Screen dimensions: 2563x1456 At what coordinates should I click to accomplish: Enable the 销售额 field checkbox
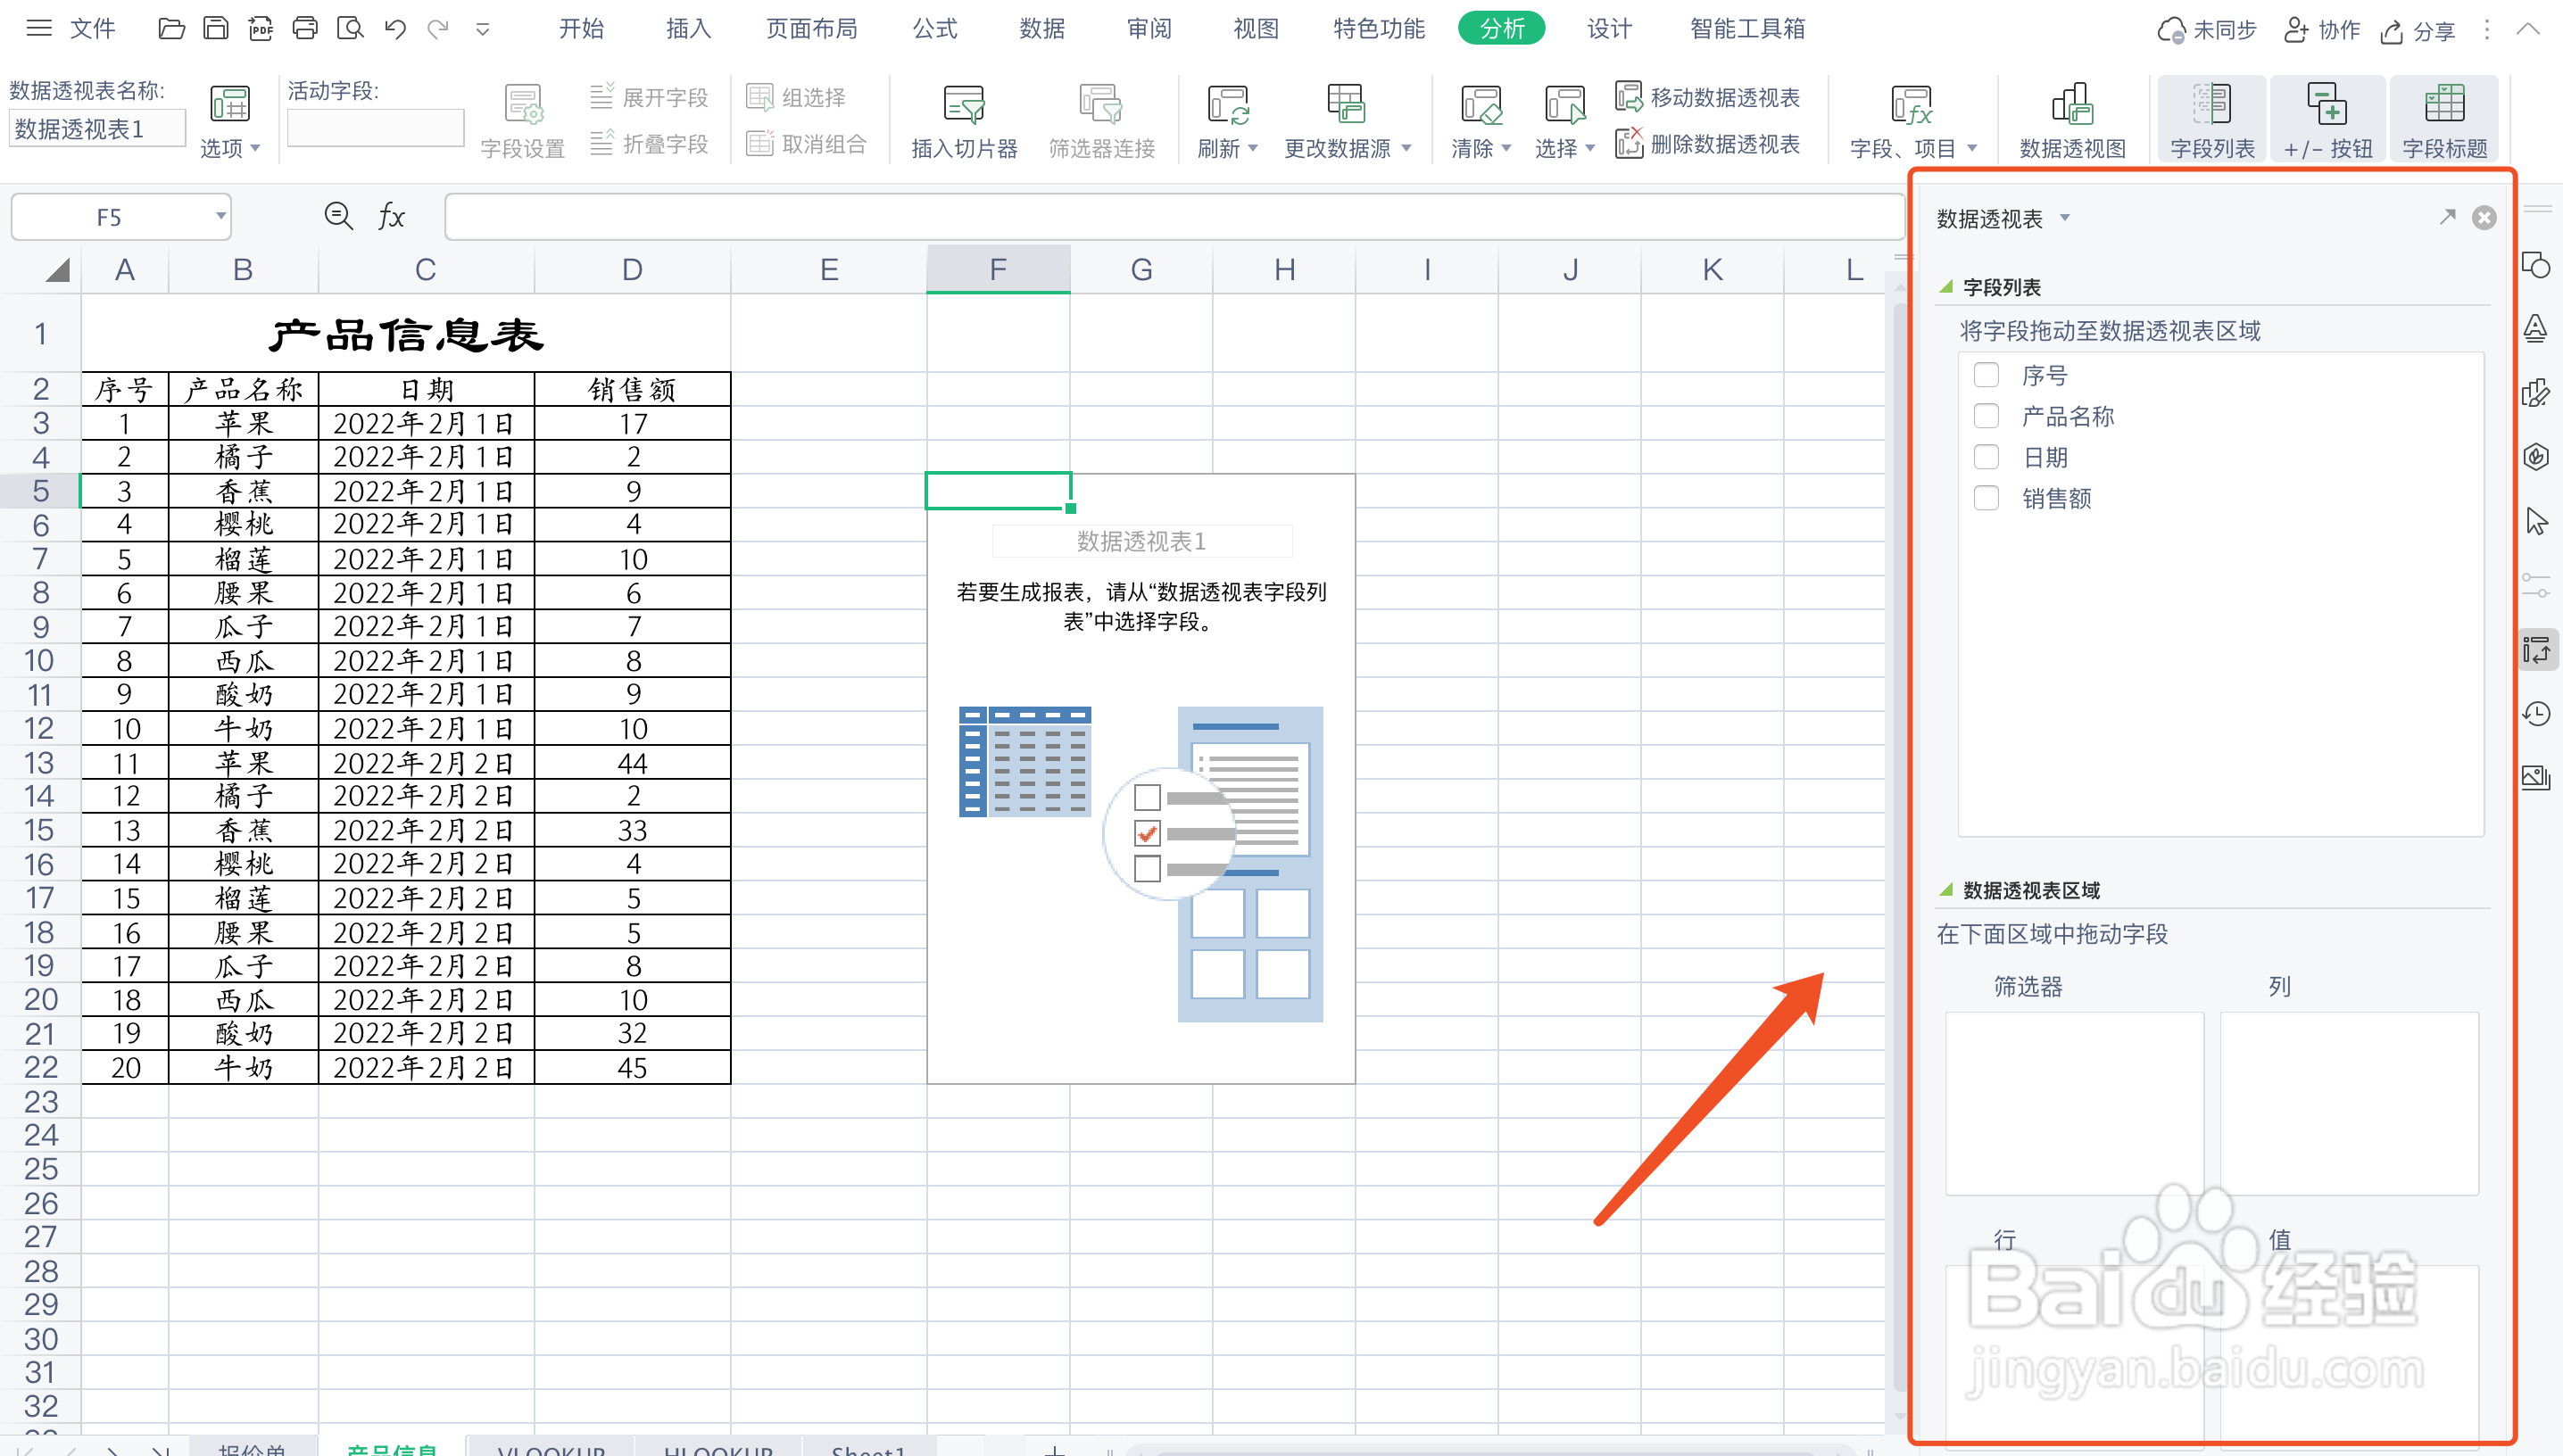pos(1986,498)
